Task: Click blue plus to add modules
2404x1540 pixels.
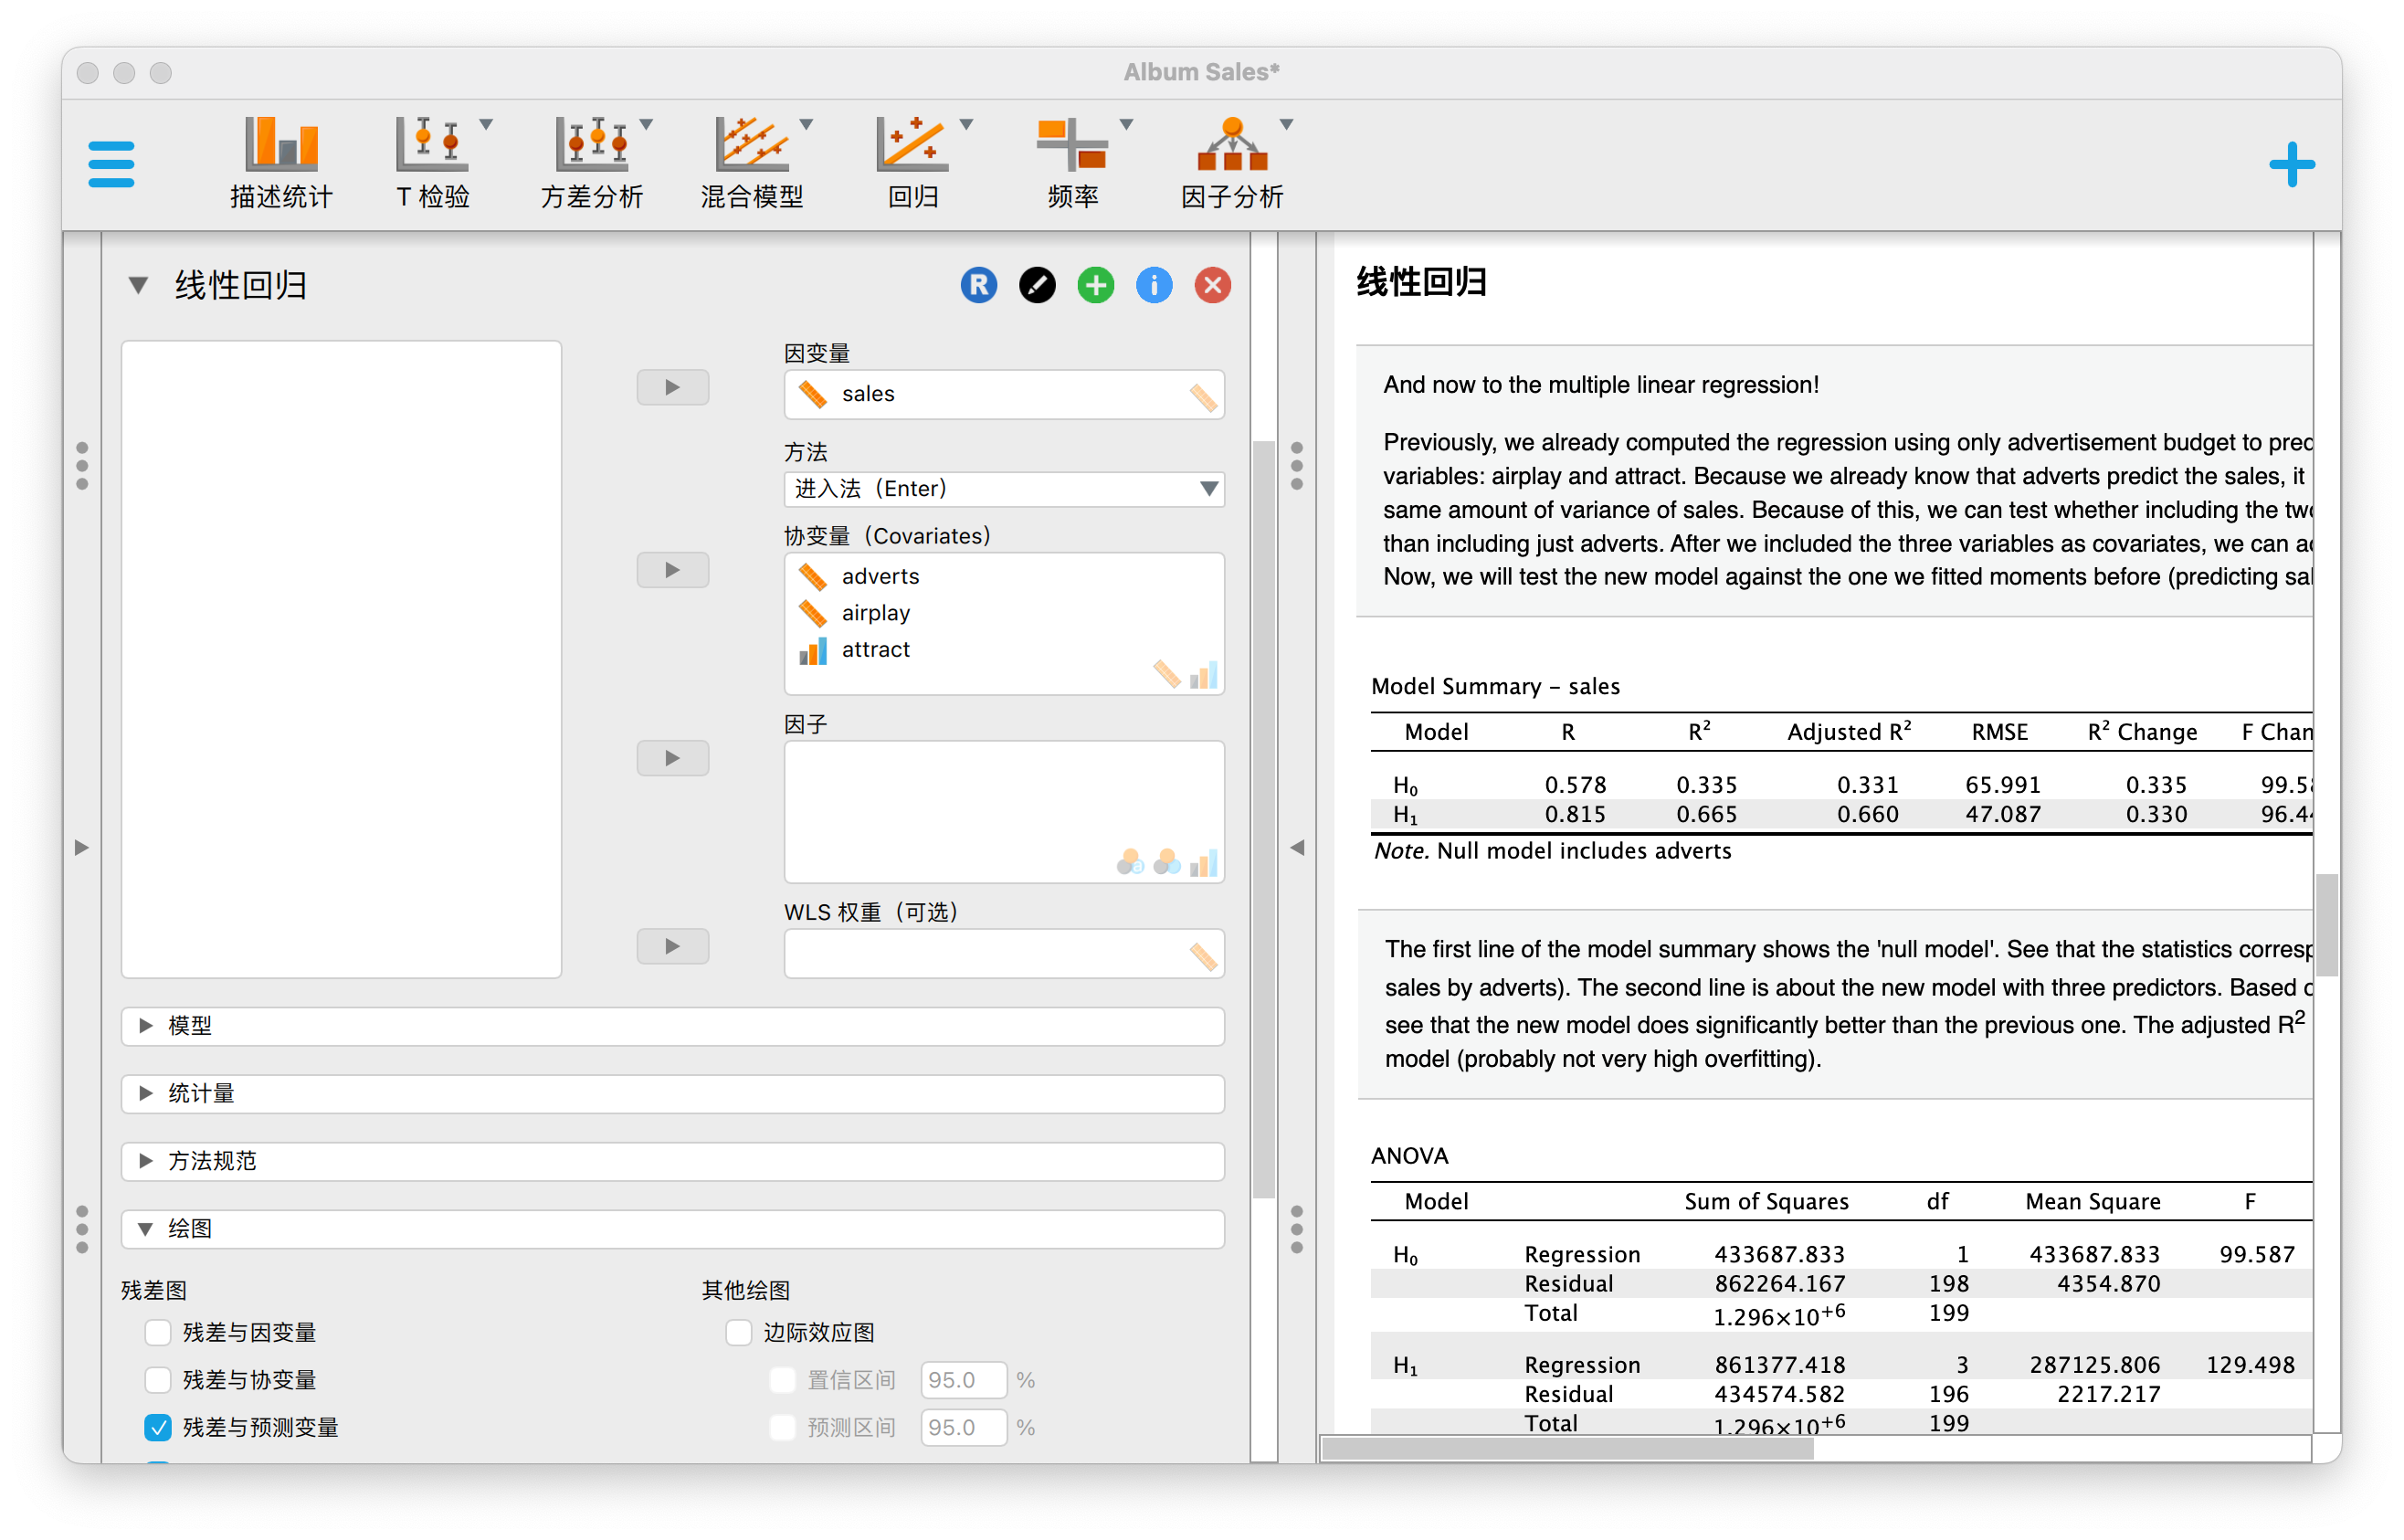Action: [x=2291, y=165]
